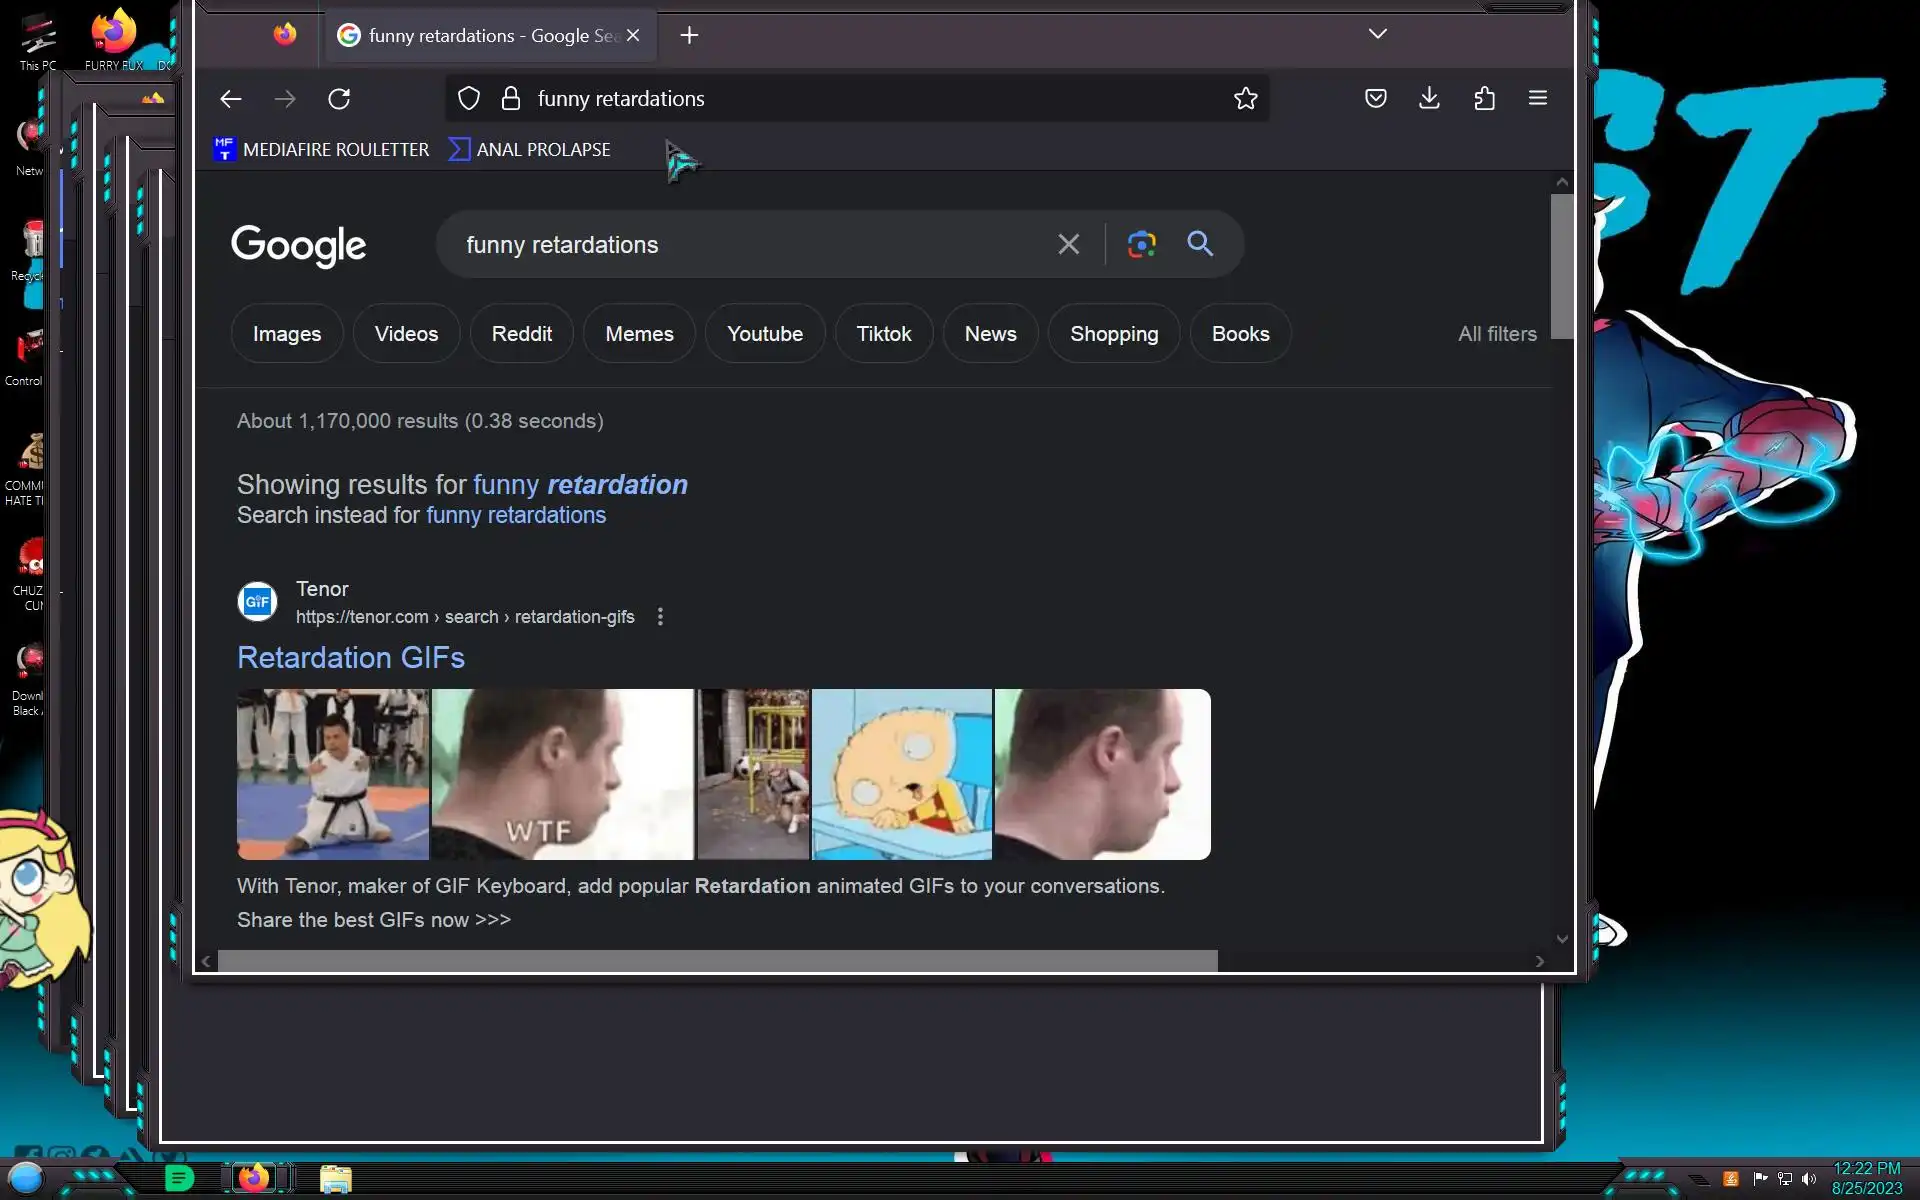Open All filters option
This screenshot has width=1920, height=1200.
click(1496, 334)
